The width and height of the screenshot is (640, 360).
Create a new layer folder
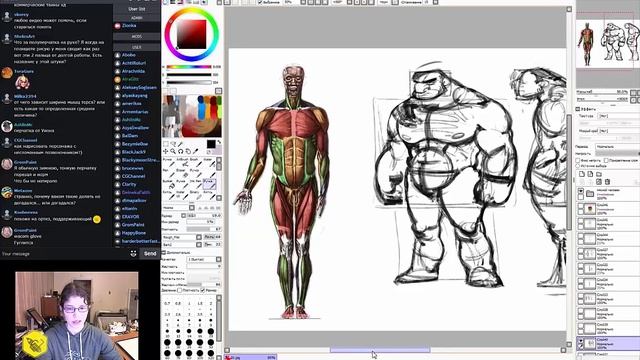pyautogui.click(x=599, y=174)
